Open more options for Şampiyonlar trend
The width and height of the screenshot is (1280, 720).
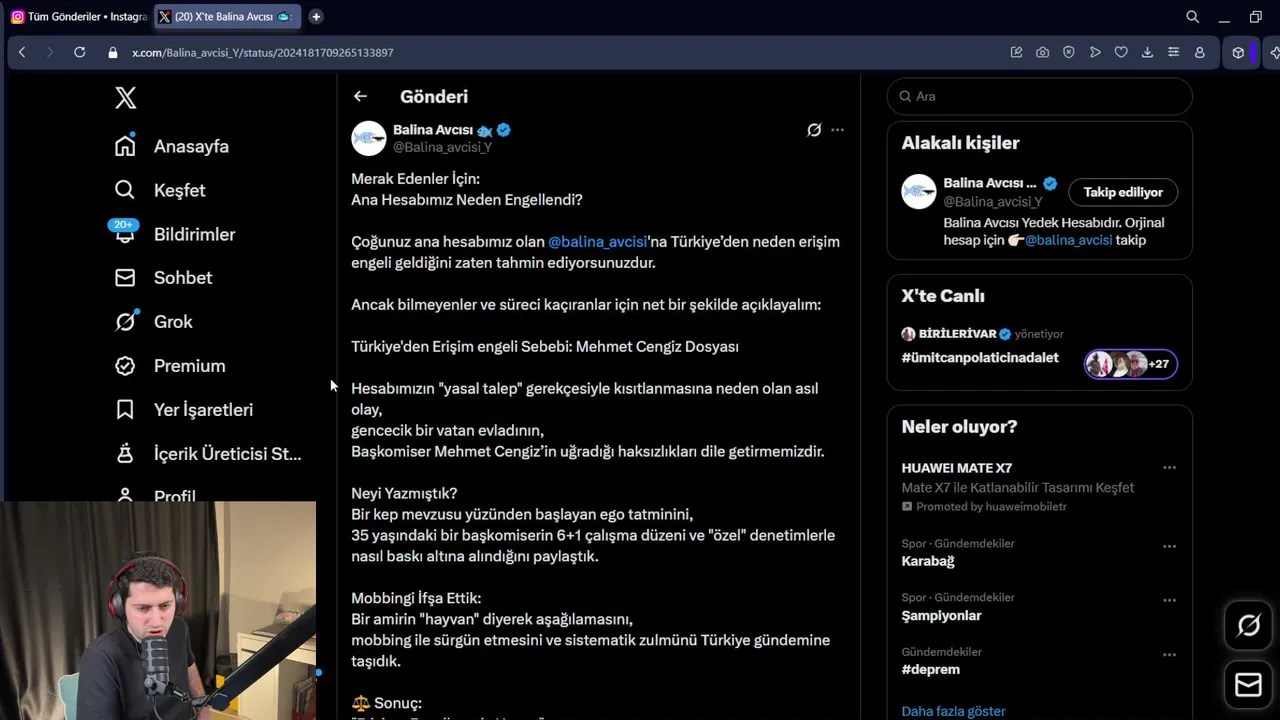pos(1169,601)
